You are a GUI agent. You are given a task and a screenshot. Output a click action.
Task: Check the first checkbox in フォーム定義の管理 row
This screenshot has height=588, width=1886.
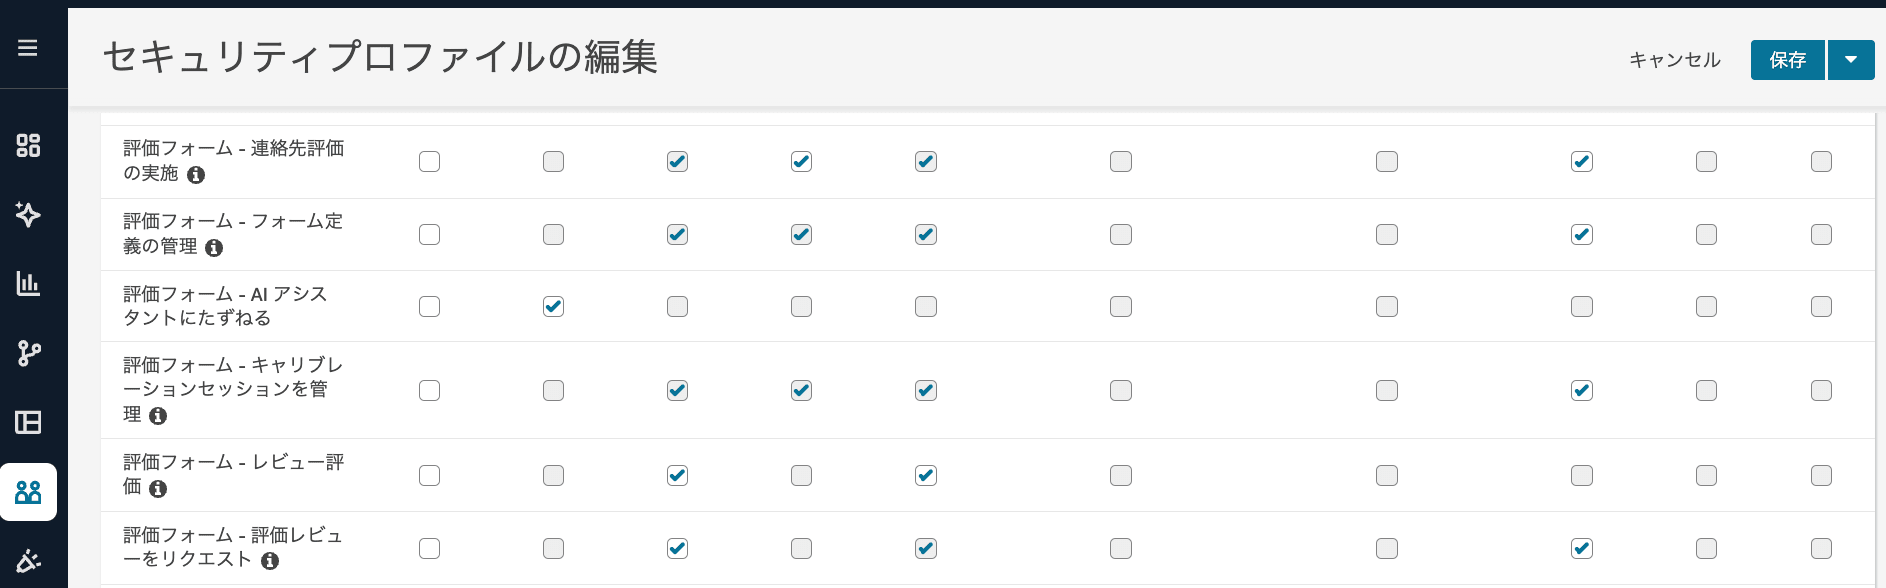pos(429,235)
